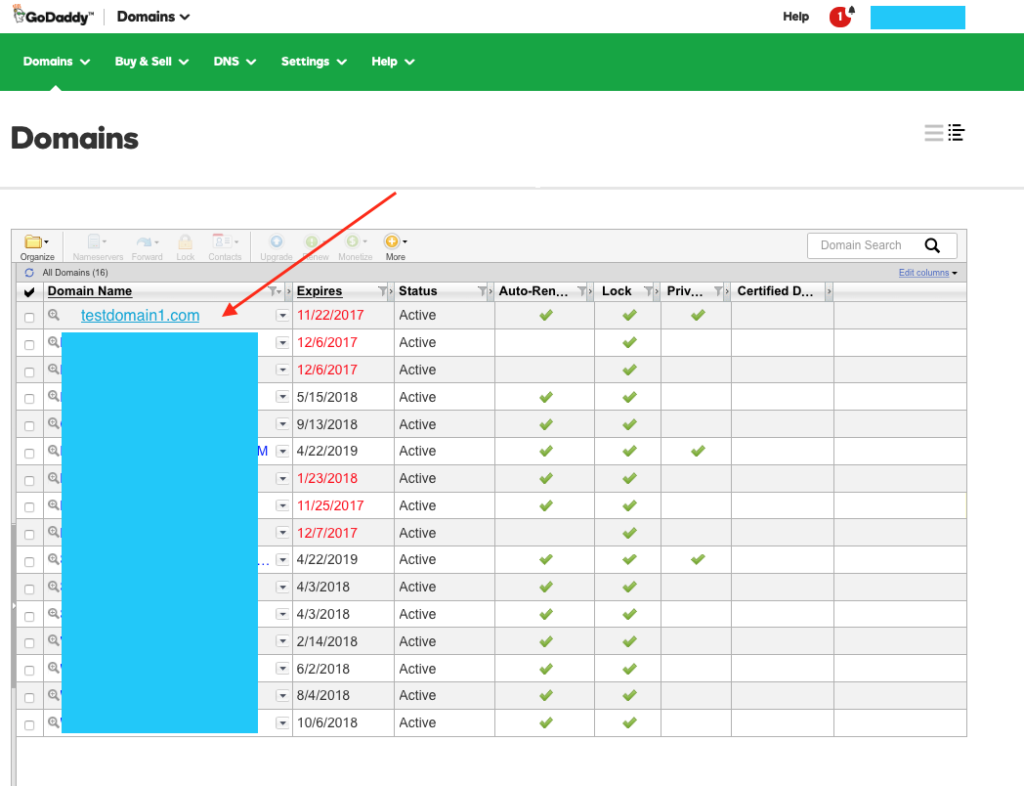The image size is (1024, 786).
Task: Click the Upgrade toolbar icon
Action: tap(276, 247)
